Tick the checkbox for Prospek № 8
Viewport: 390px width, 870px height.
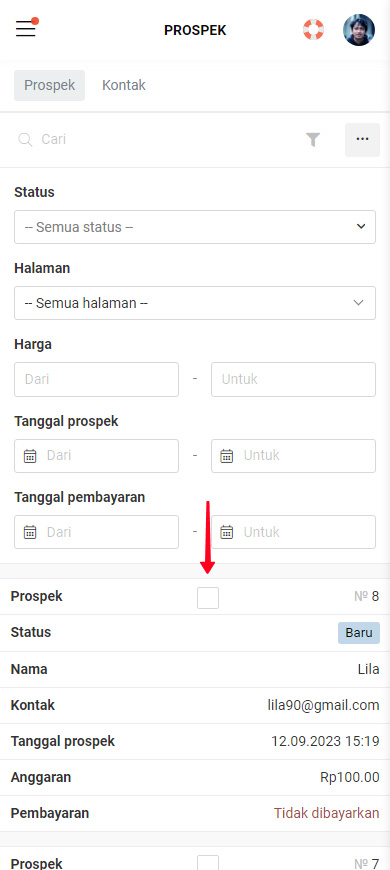point(208,598)
